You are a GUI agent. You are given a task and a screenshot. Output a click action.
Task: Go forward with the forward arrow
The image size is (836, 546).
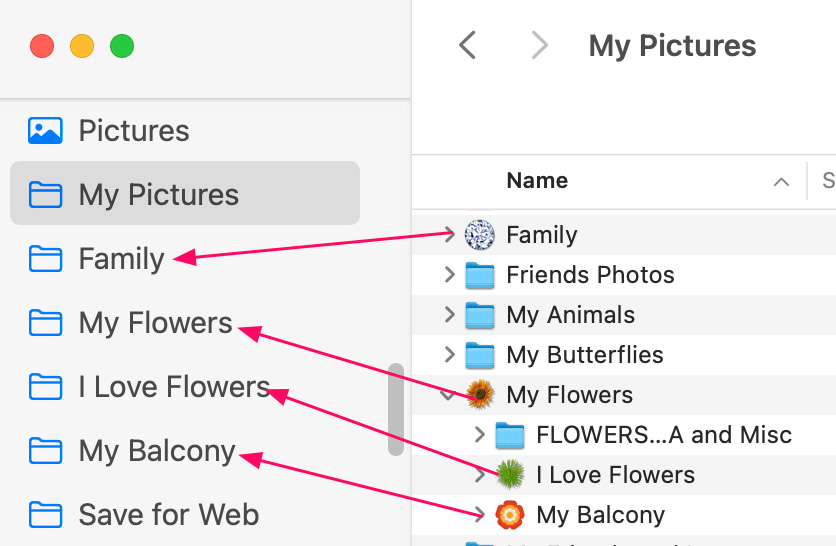[540, 45]
